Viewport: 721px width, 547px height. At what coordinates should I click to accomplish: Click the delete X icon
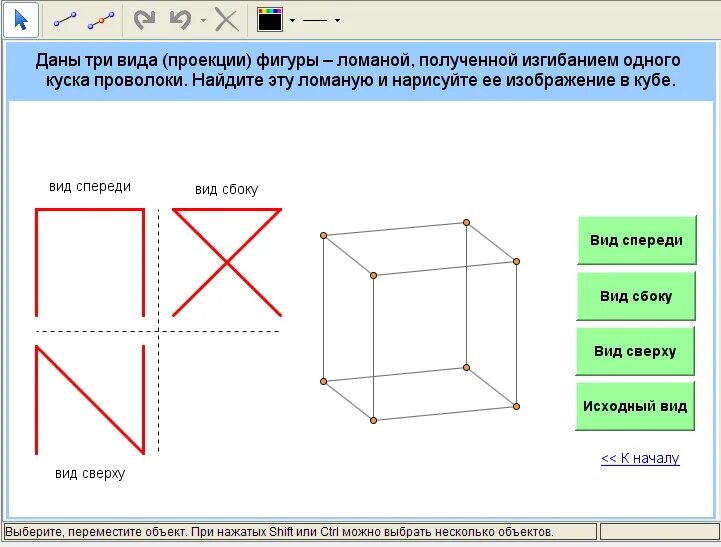click(x=227, y=20)
